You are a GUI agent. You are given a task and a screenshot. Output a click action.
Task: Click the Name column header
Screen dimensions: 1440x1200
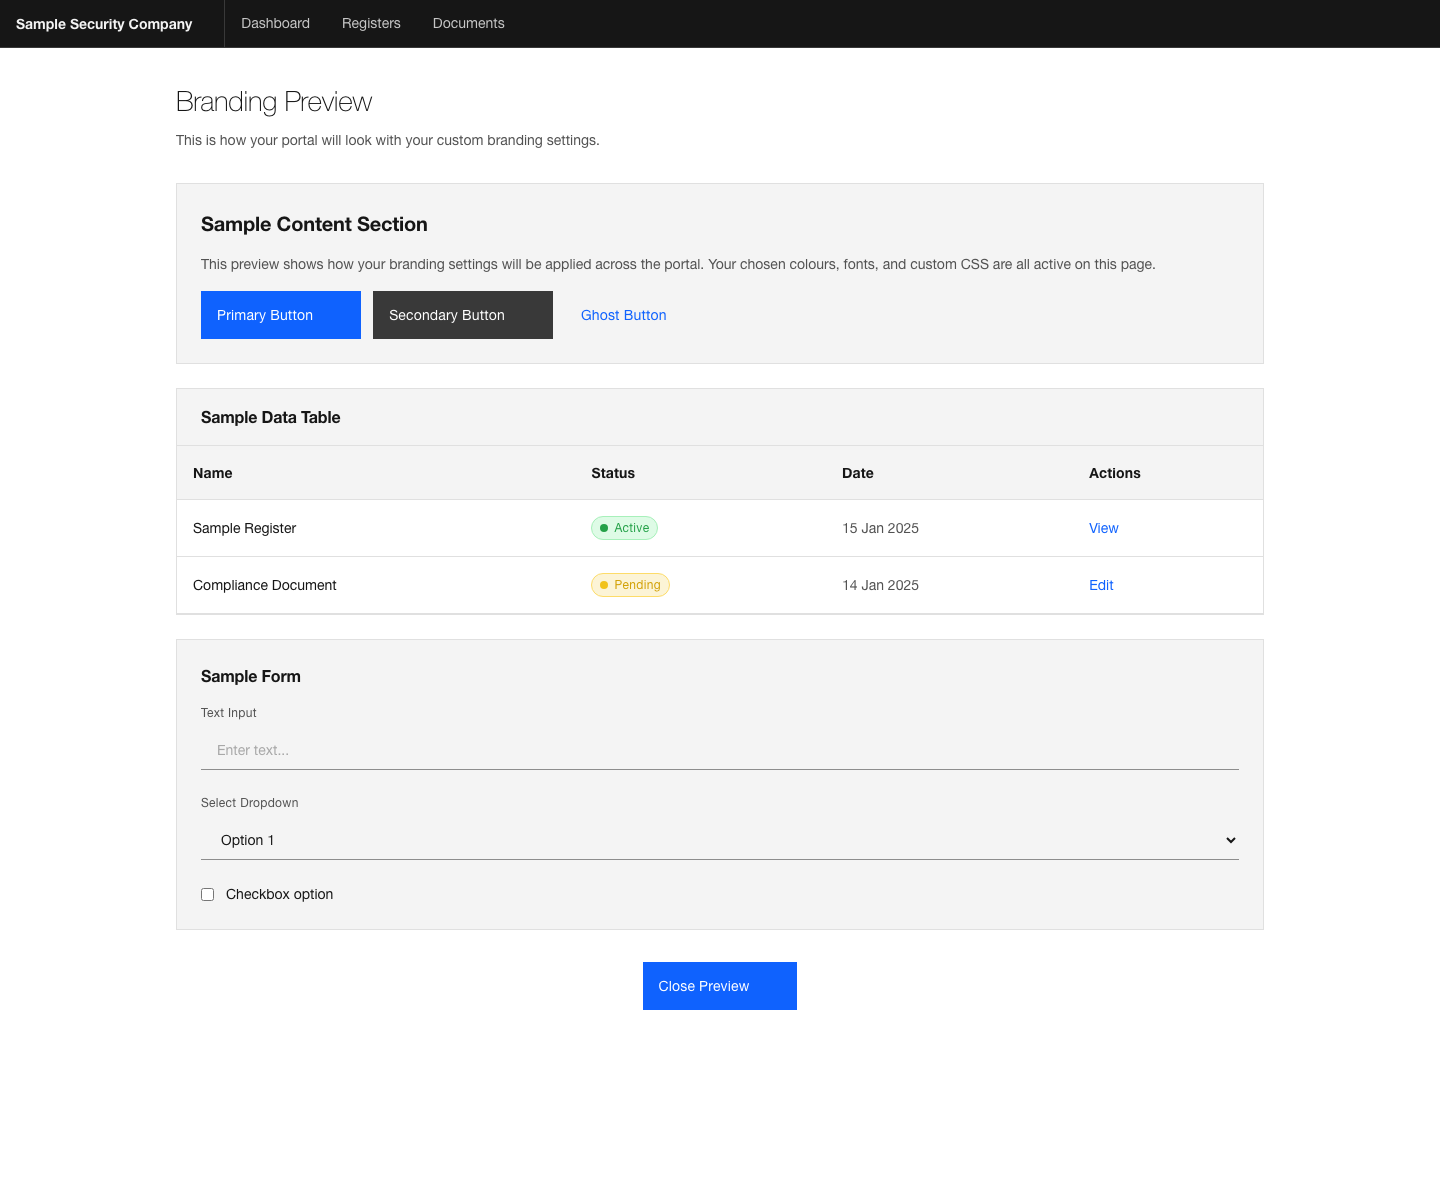click(x=212, y=473)
